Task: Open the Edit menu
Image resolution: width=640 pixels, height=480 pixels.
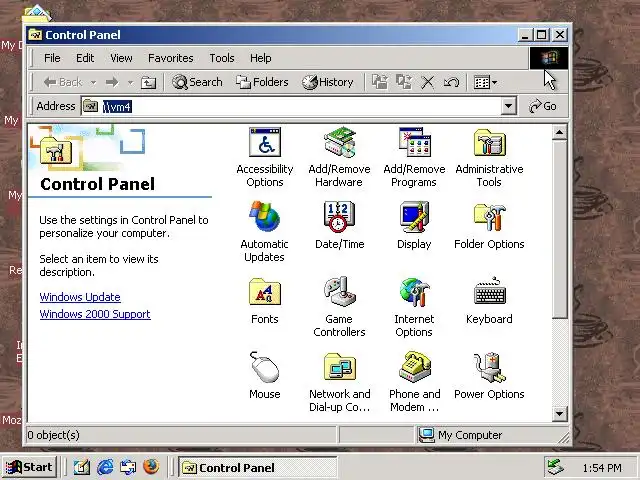Action: 85,58
